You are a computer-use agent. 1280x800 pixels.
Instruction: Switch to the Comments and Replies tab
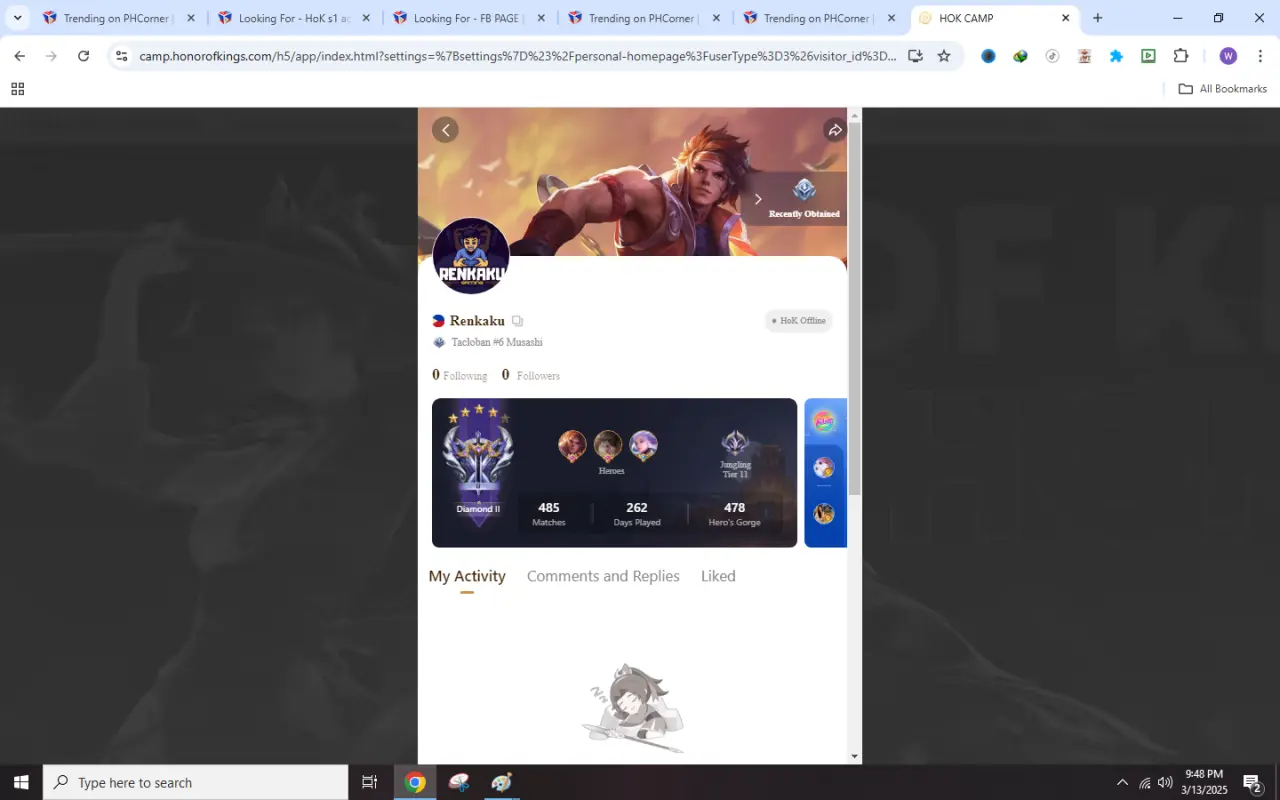pyautogui.click(x=603, y=576)
